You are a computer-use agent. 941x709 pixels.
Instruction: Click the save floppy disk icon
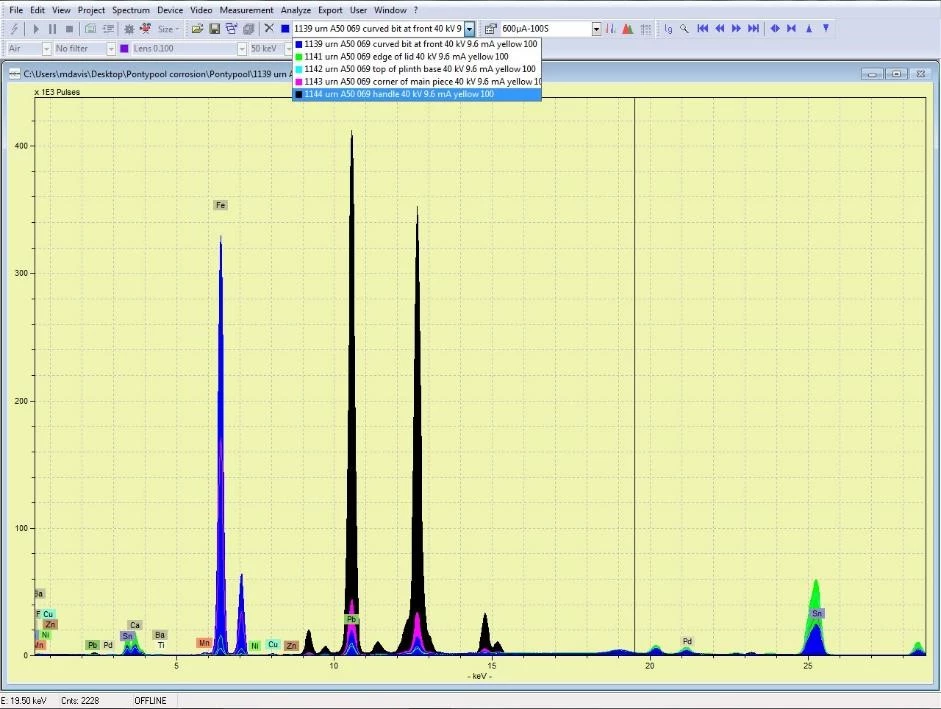coord(215,29)
